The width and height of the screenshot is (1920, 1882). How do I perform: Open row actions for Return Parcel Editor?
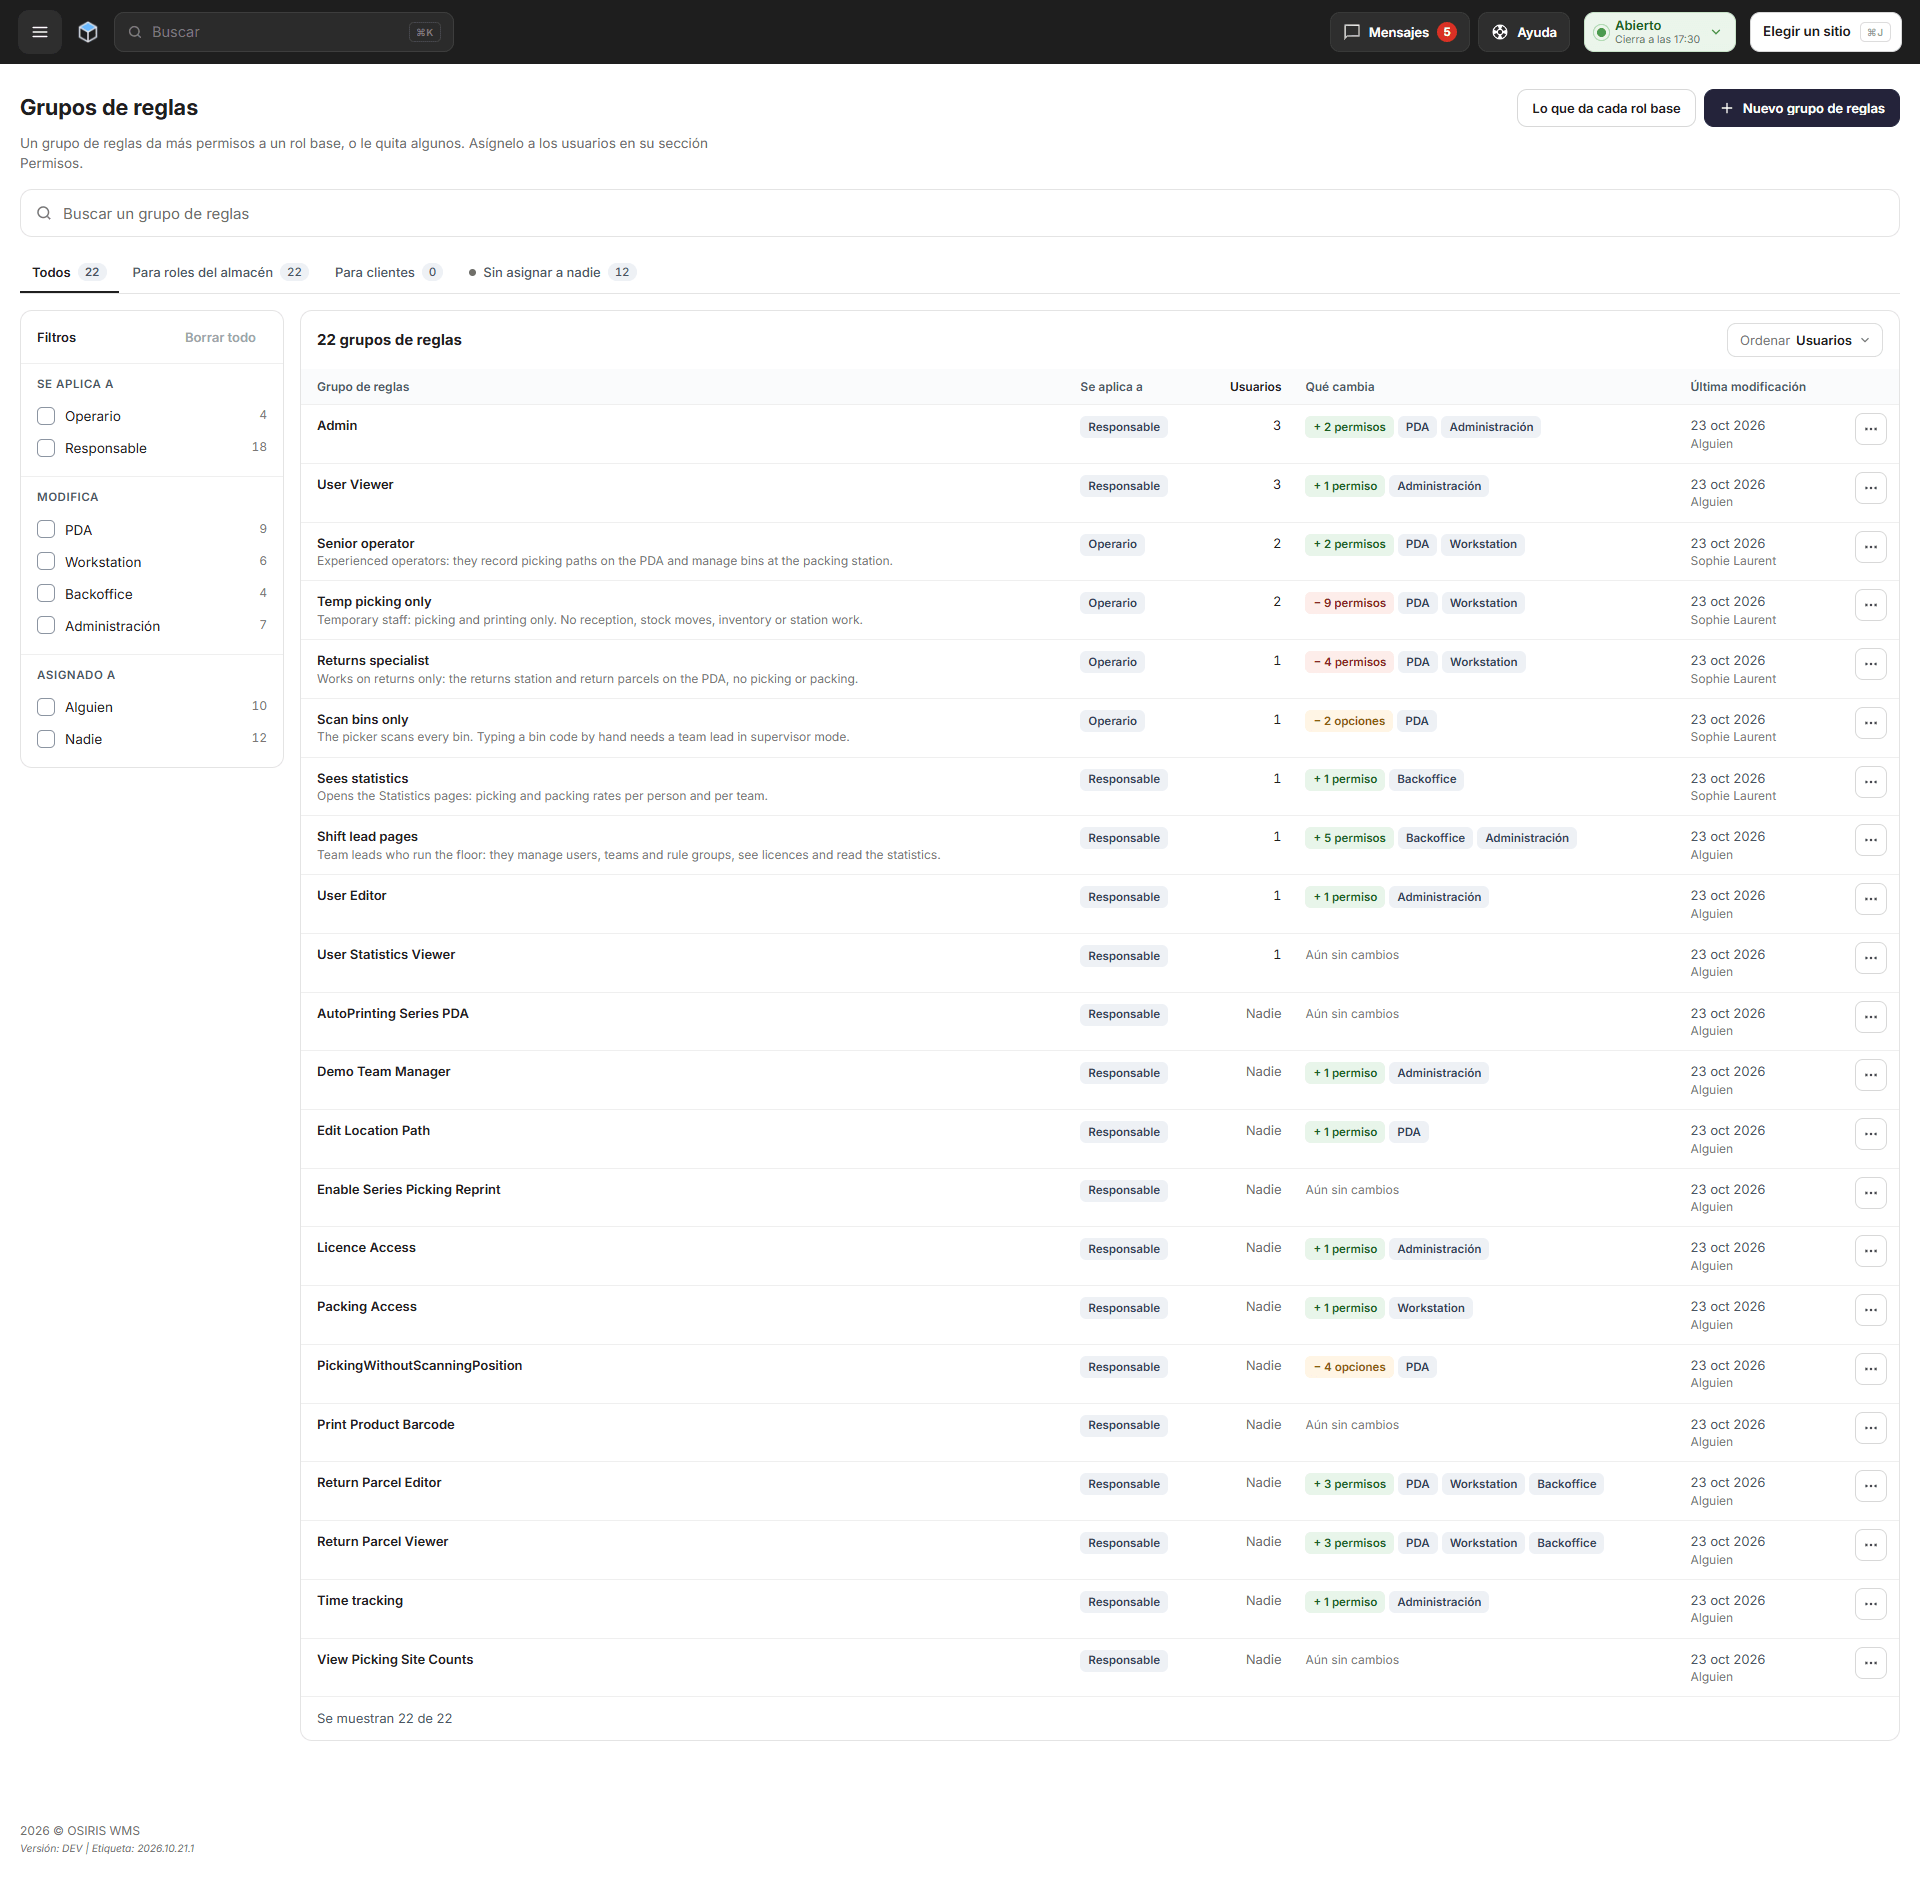coord(1870,1486)
